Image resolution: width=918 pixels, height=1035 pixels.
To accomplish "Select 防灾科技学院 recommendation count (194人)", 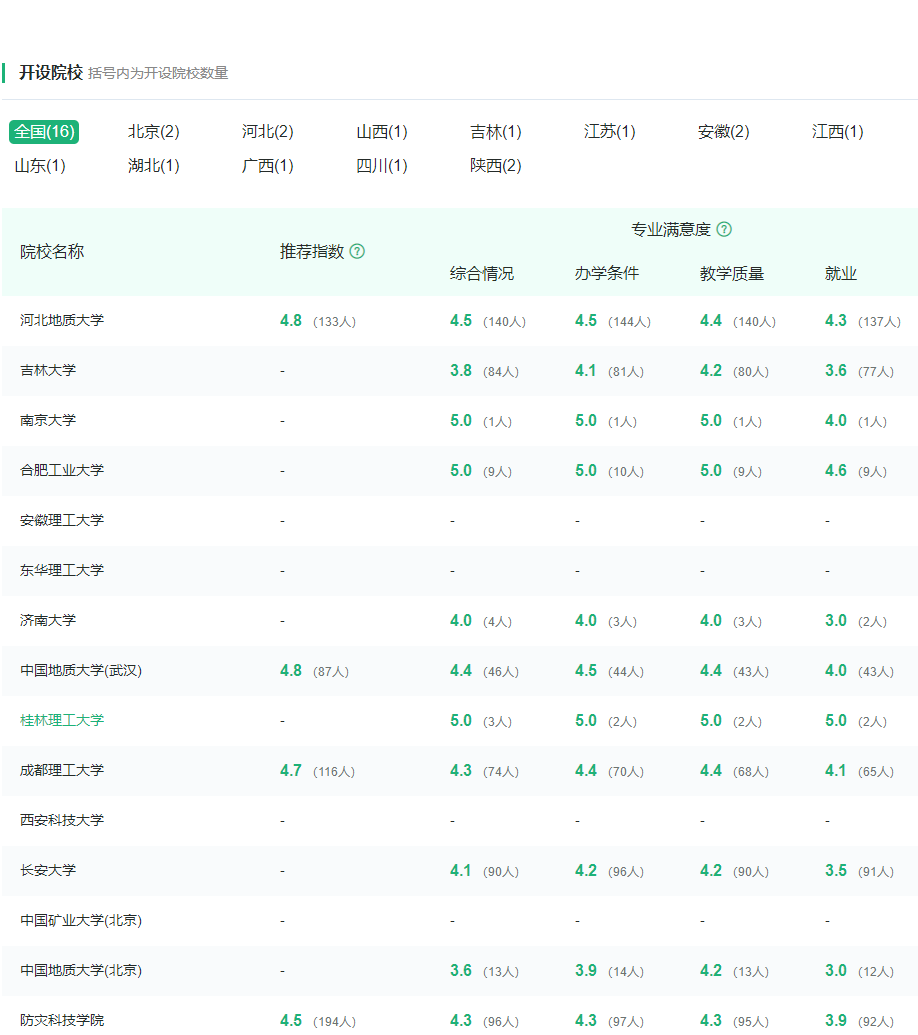I will pos(335,1022).
